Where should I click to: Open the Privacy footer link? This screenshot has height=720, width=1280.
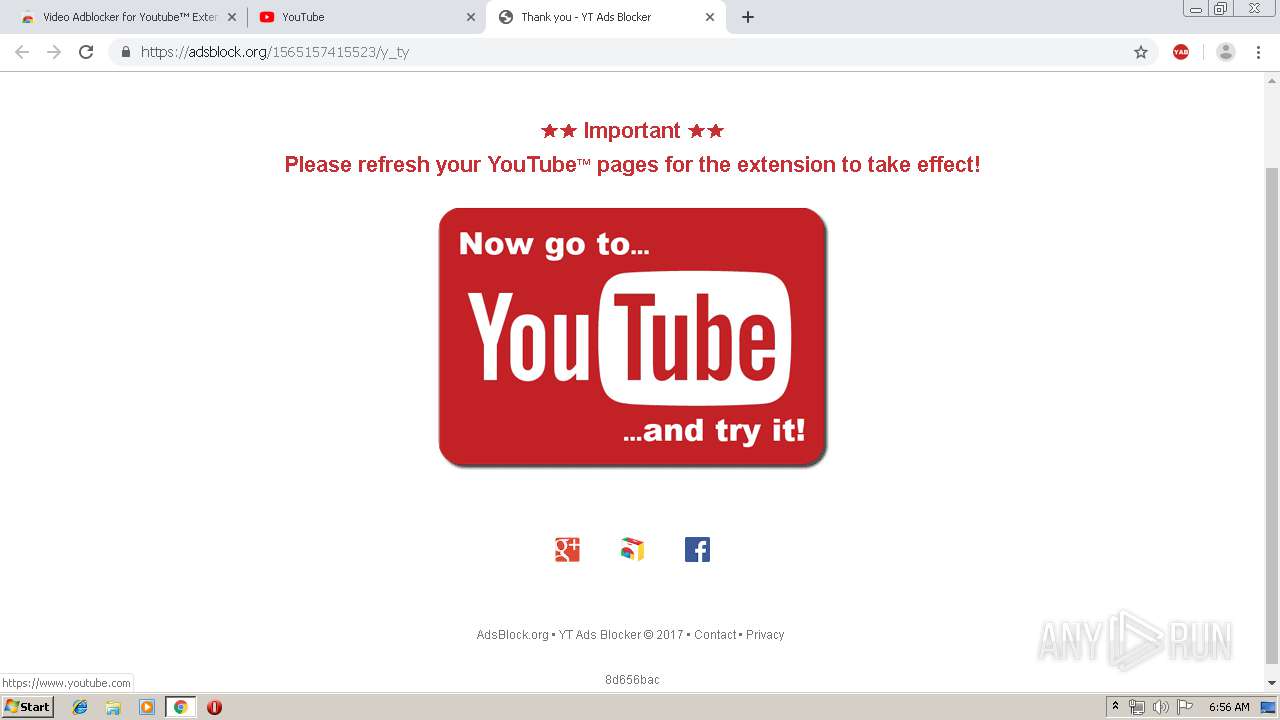point(765,635)
